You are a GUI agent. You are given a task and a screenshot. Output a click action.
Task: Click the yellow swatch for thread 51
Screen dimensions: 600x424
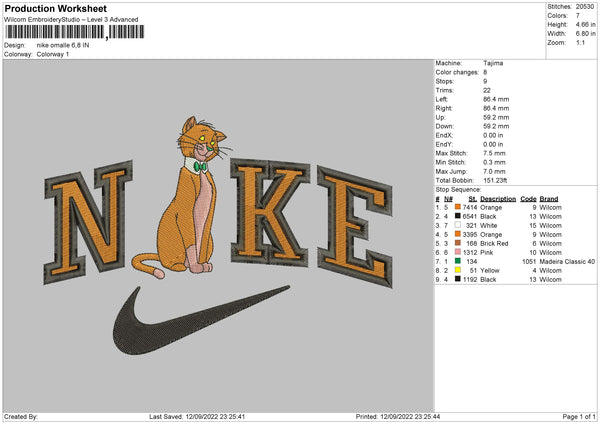(x=457, y=270)
